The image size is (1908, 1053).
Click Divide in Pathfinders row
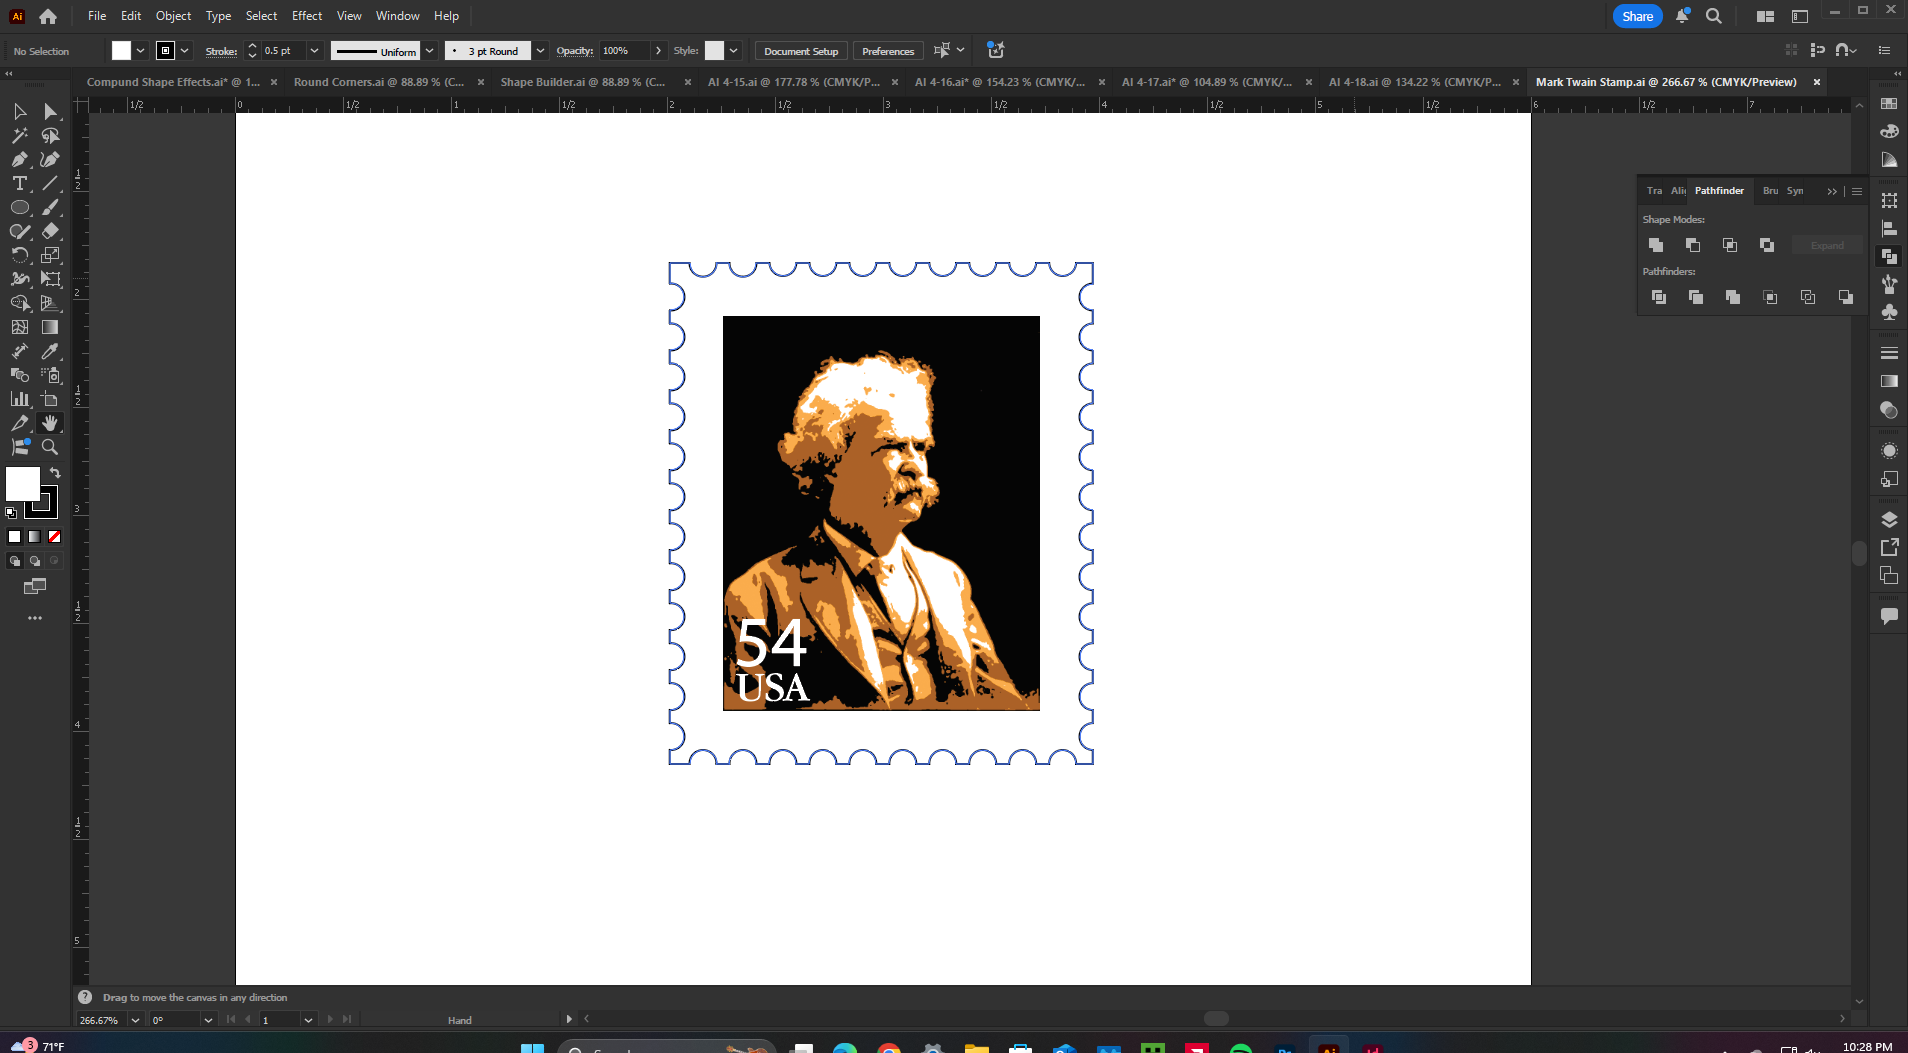pos(1659,297)
